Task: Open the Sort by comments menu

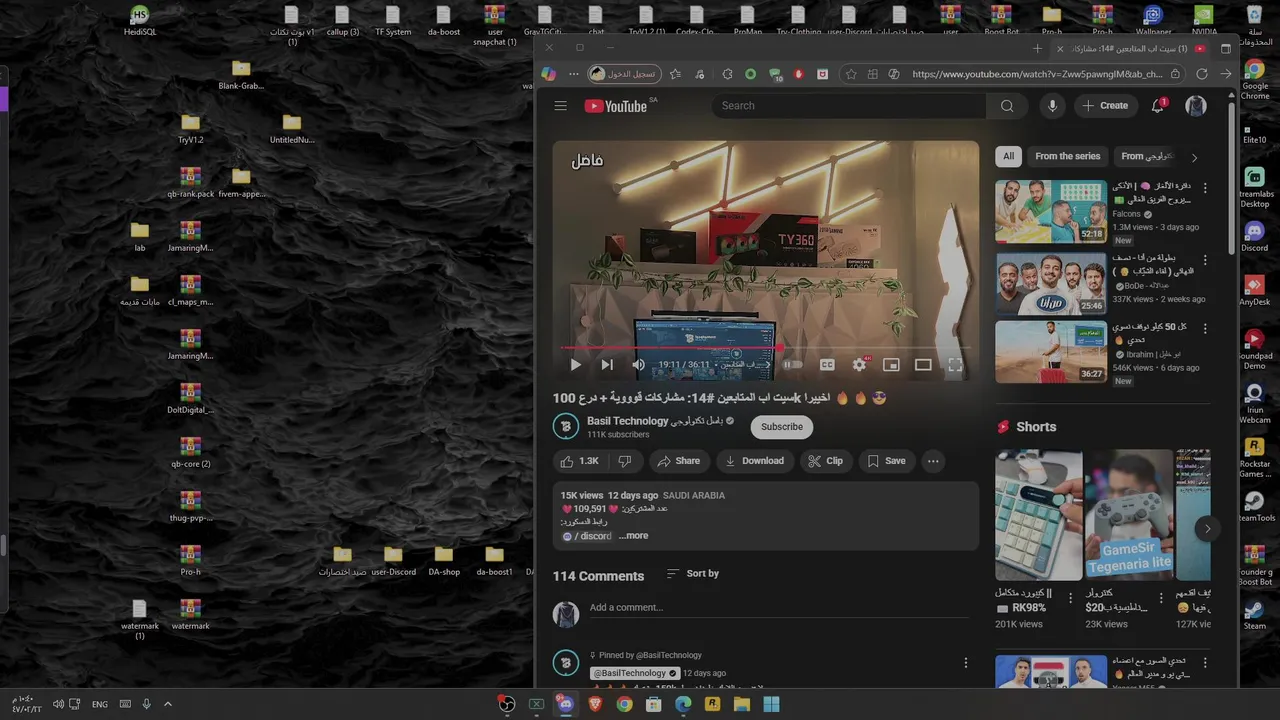Action: 693,574
